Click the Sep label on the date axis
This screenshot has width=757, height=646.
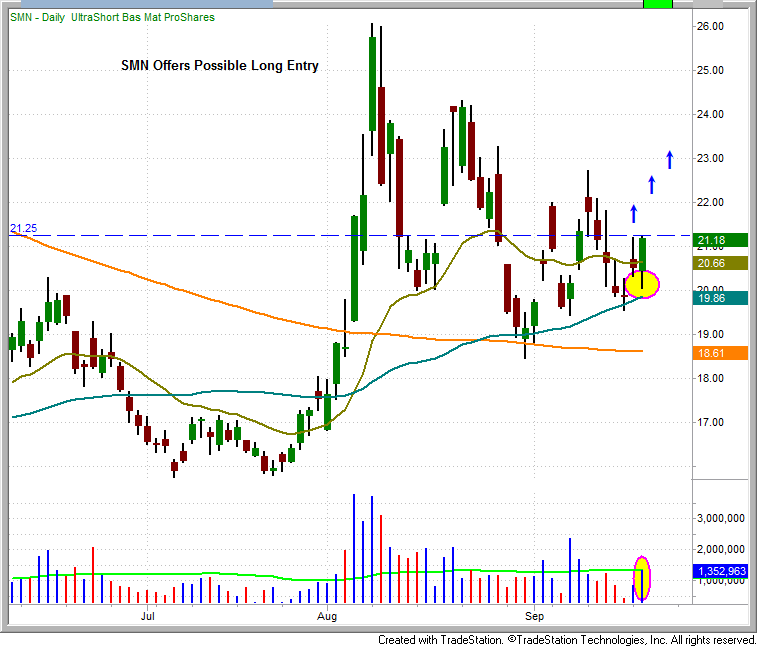click(x=537, y=619)
